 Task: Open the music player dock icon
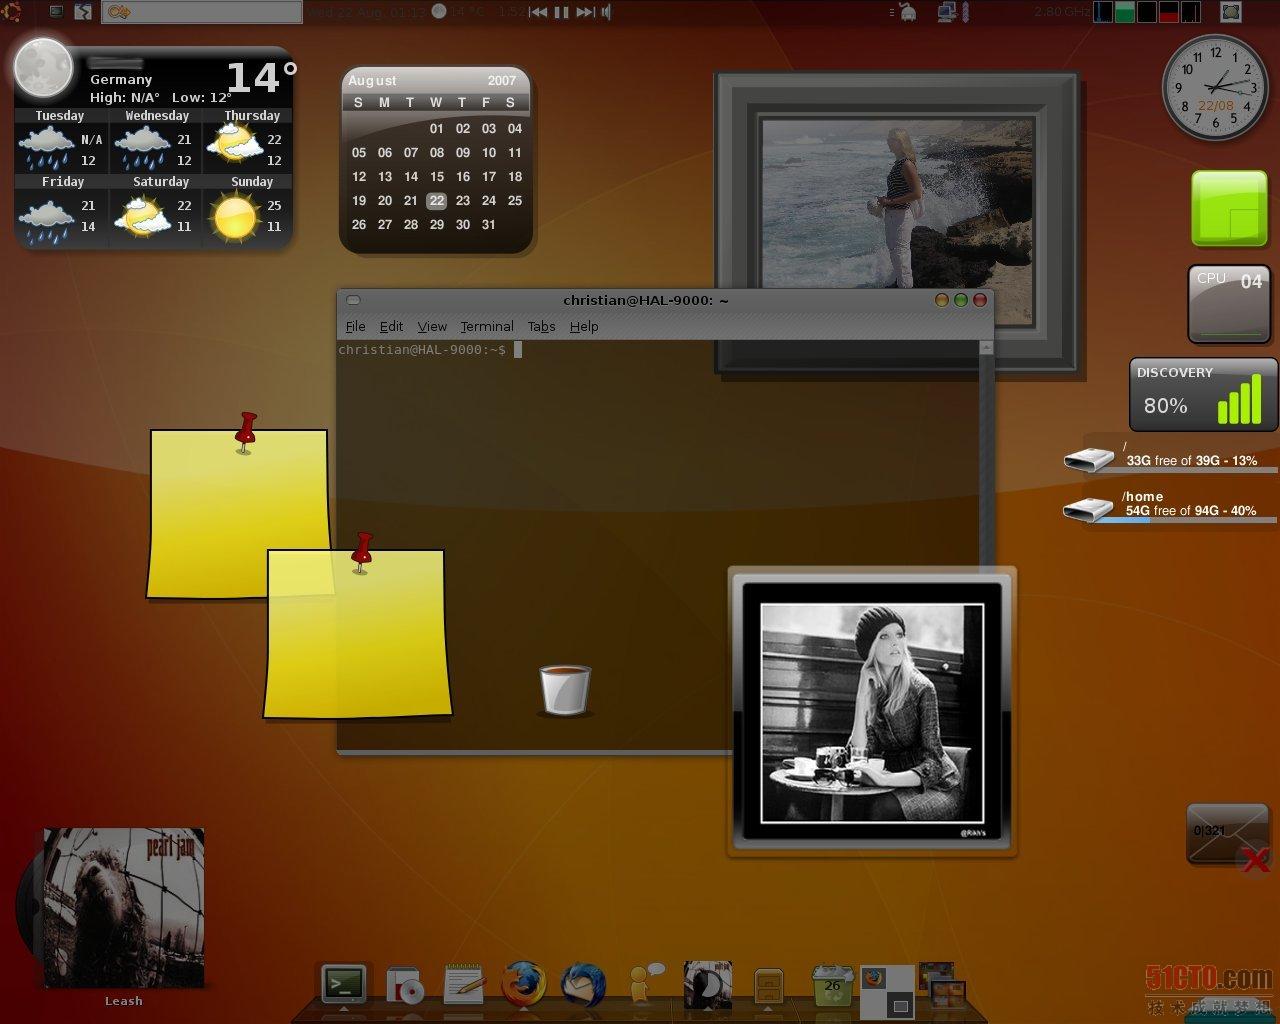tap(707, 985)
